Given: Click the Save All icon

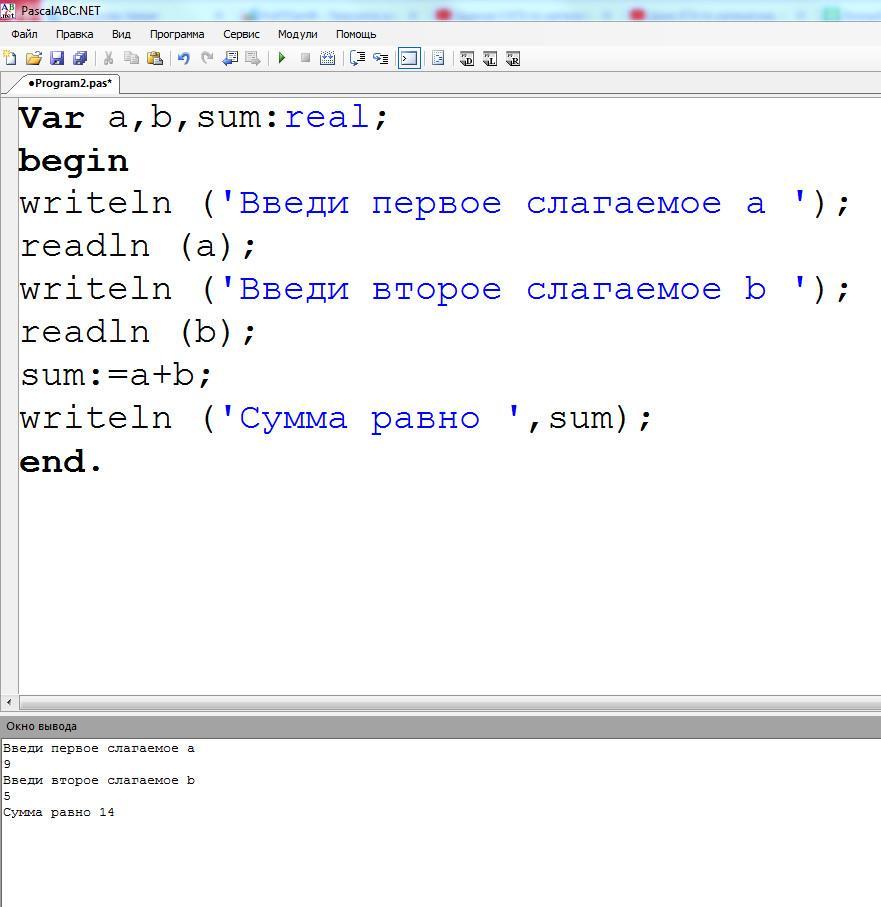Looking at the screenshot, I should 80,59.
